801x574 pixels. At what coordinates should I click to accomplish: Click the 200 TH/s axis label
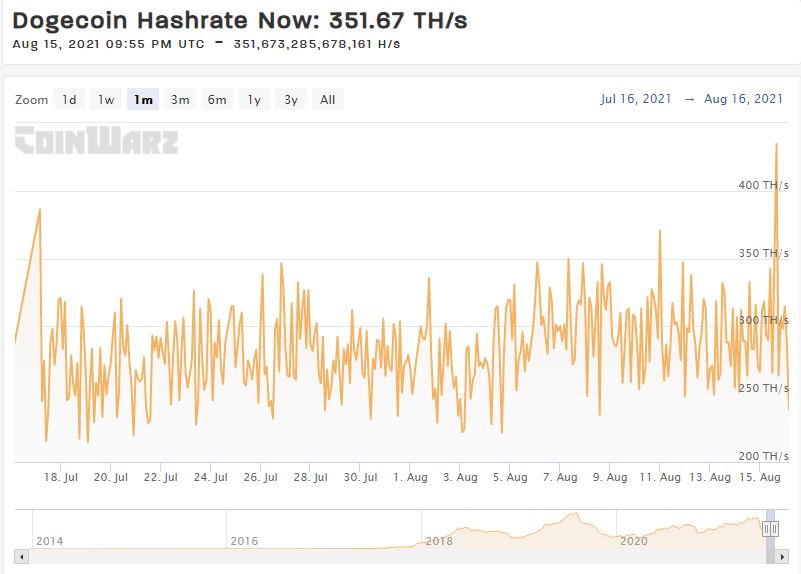tap(763, 456)
